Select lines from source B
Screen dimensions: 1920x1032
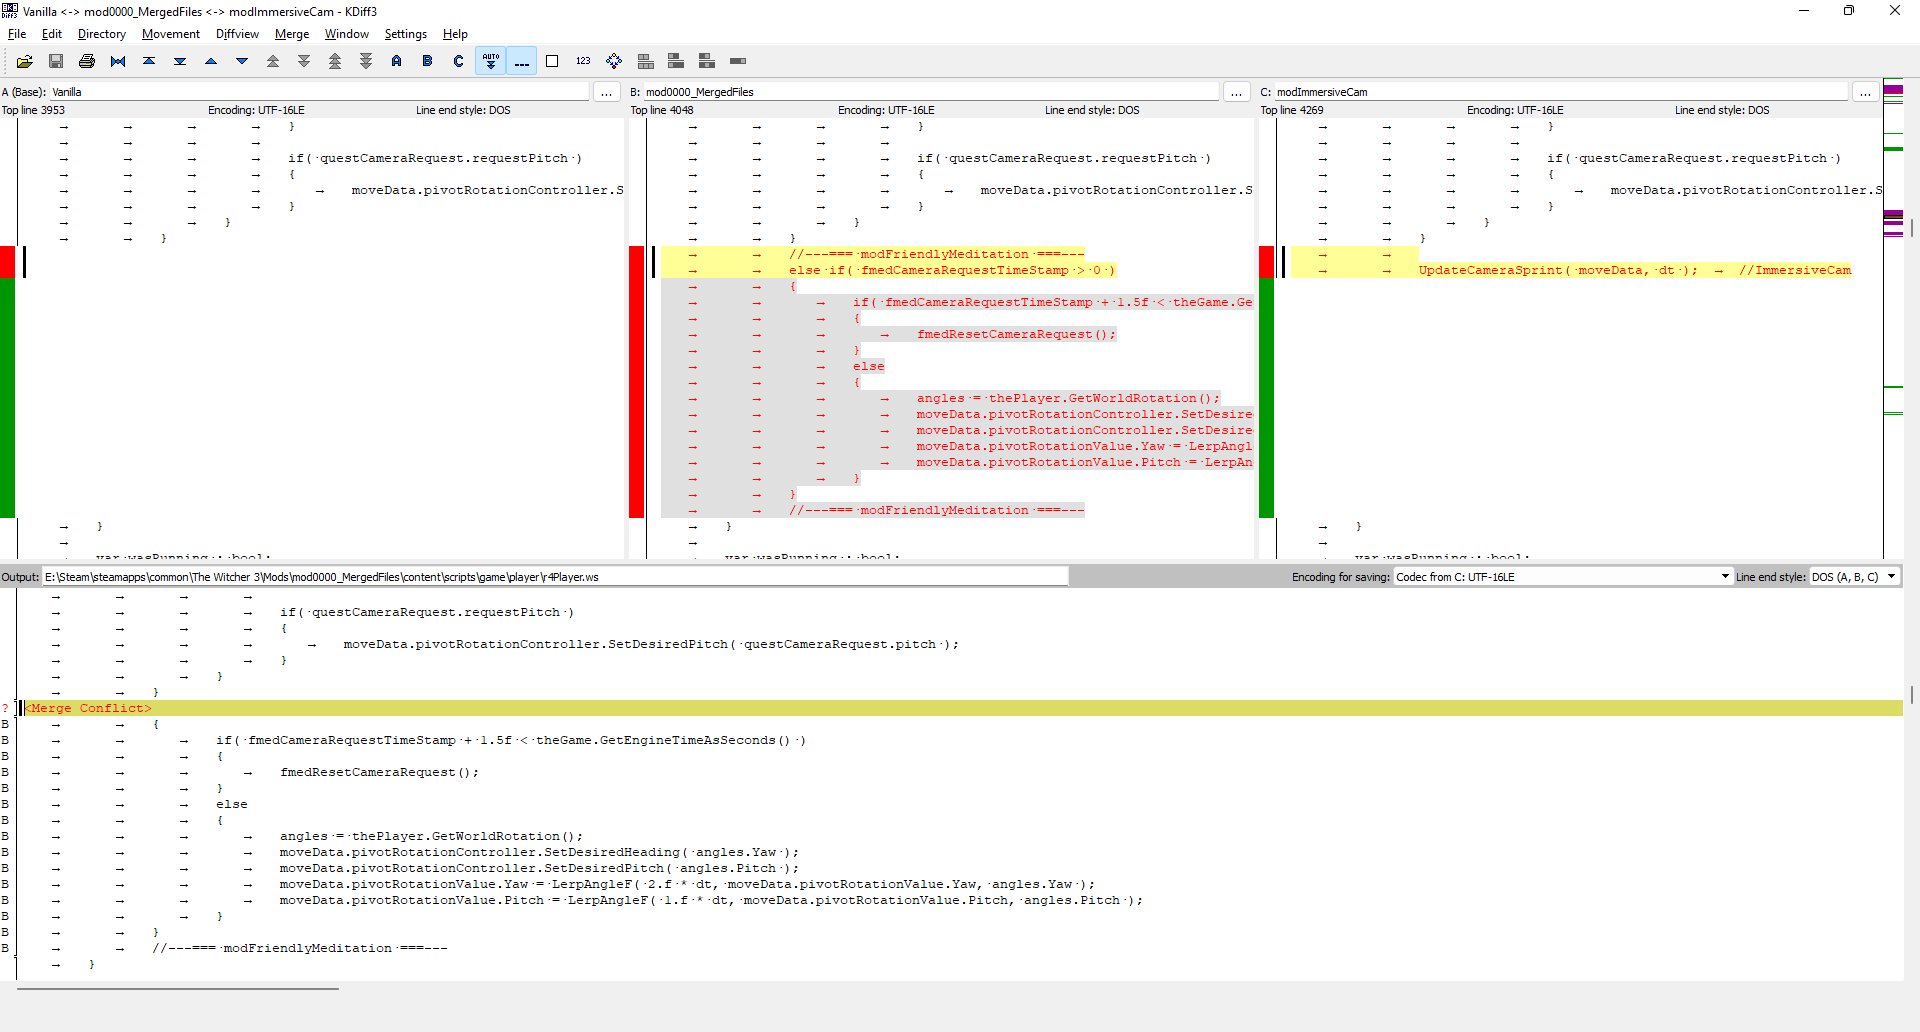click(428, 61)
